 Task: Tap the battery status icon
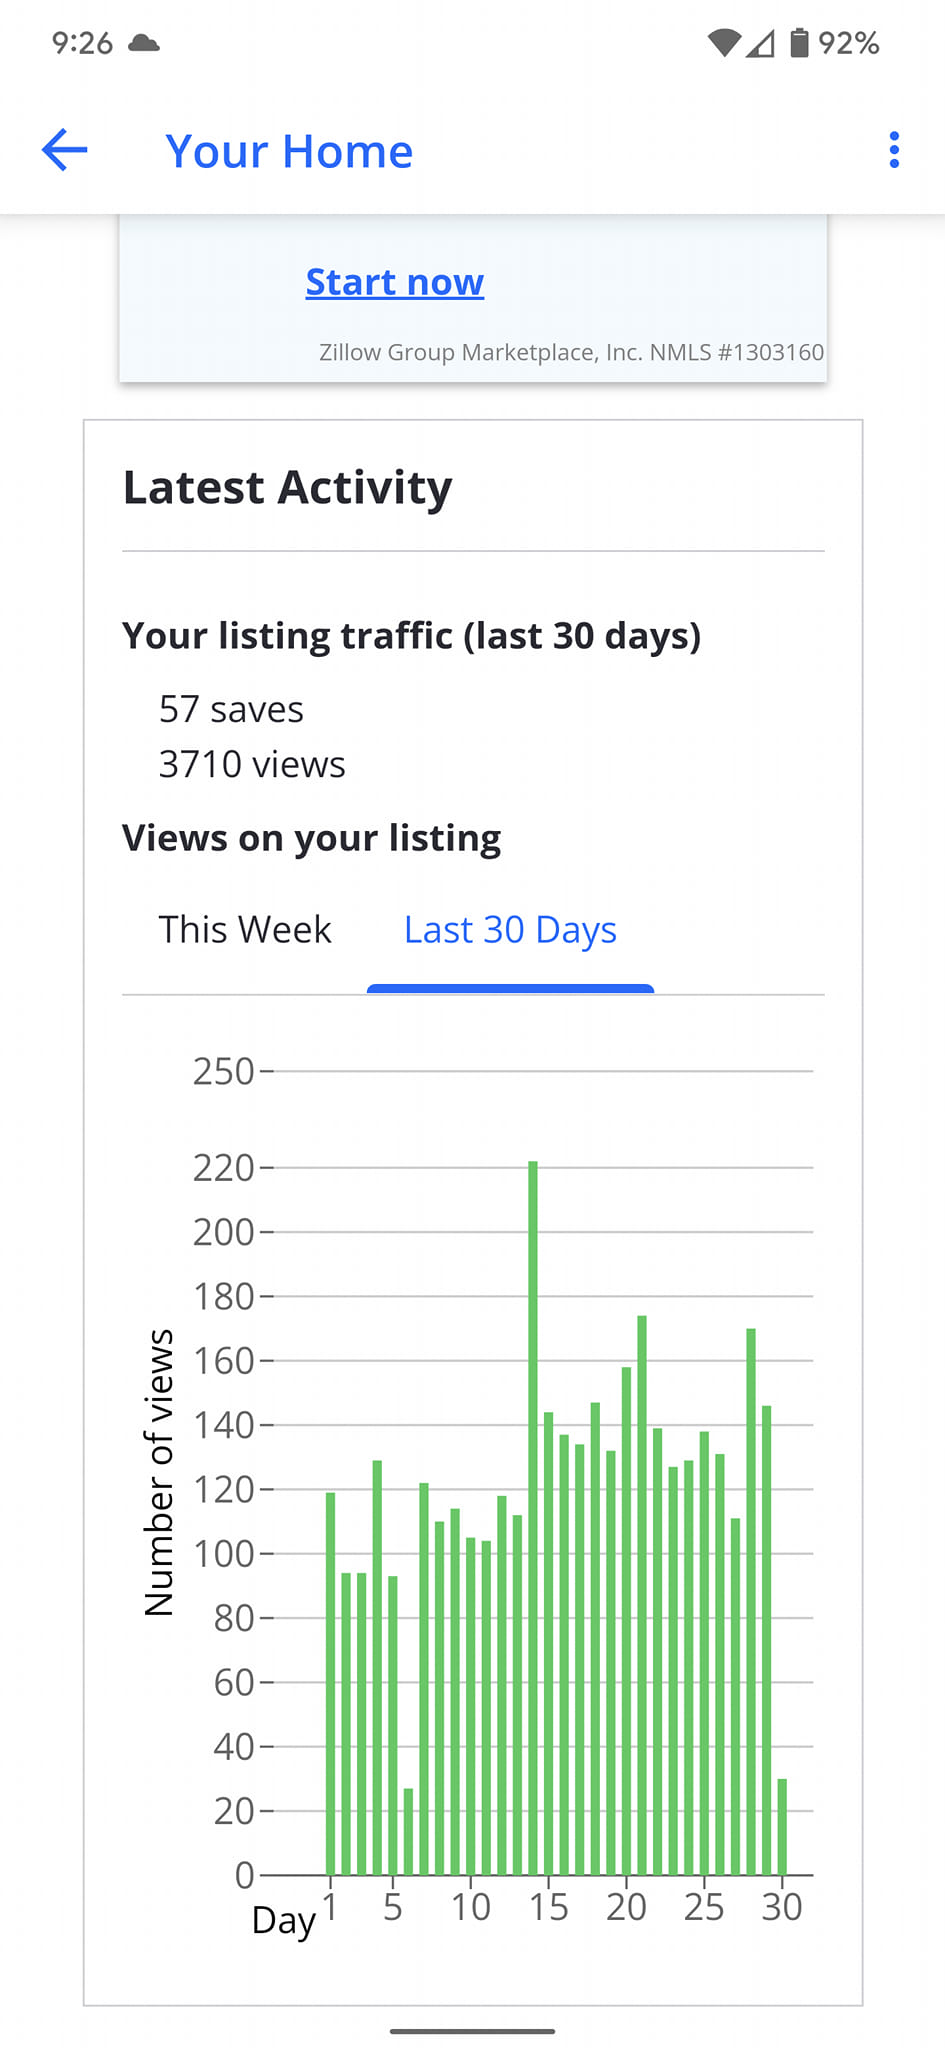pyautogui.click(x=799, y=43)
